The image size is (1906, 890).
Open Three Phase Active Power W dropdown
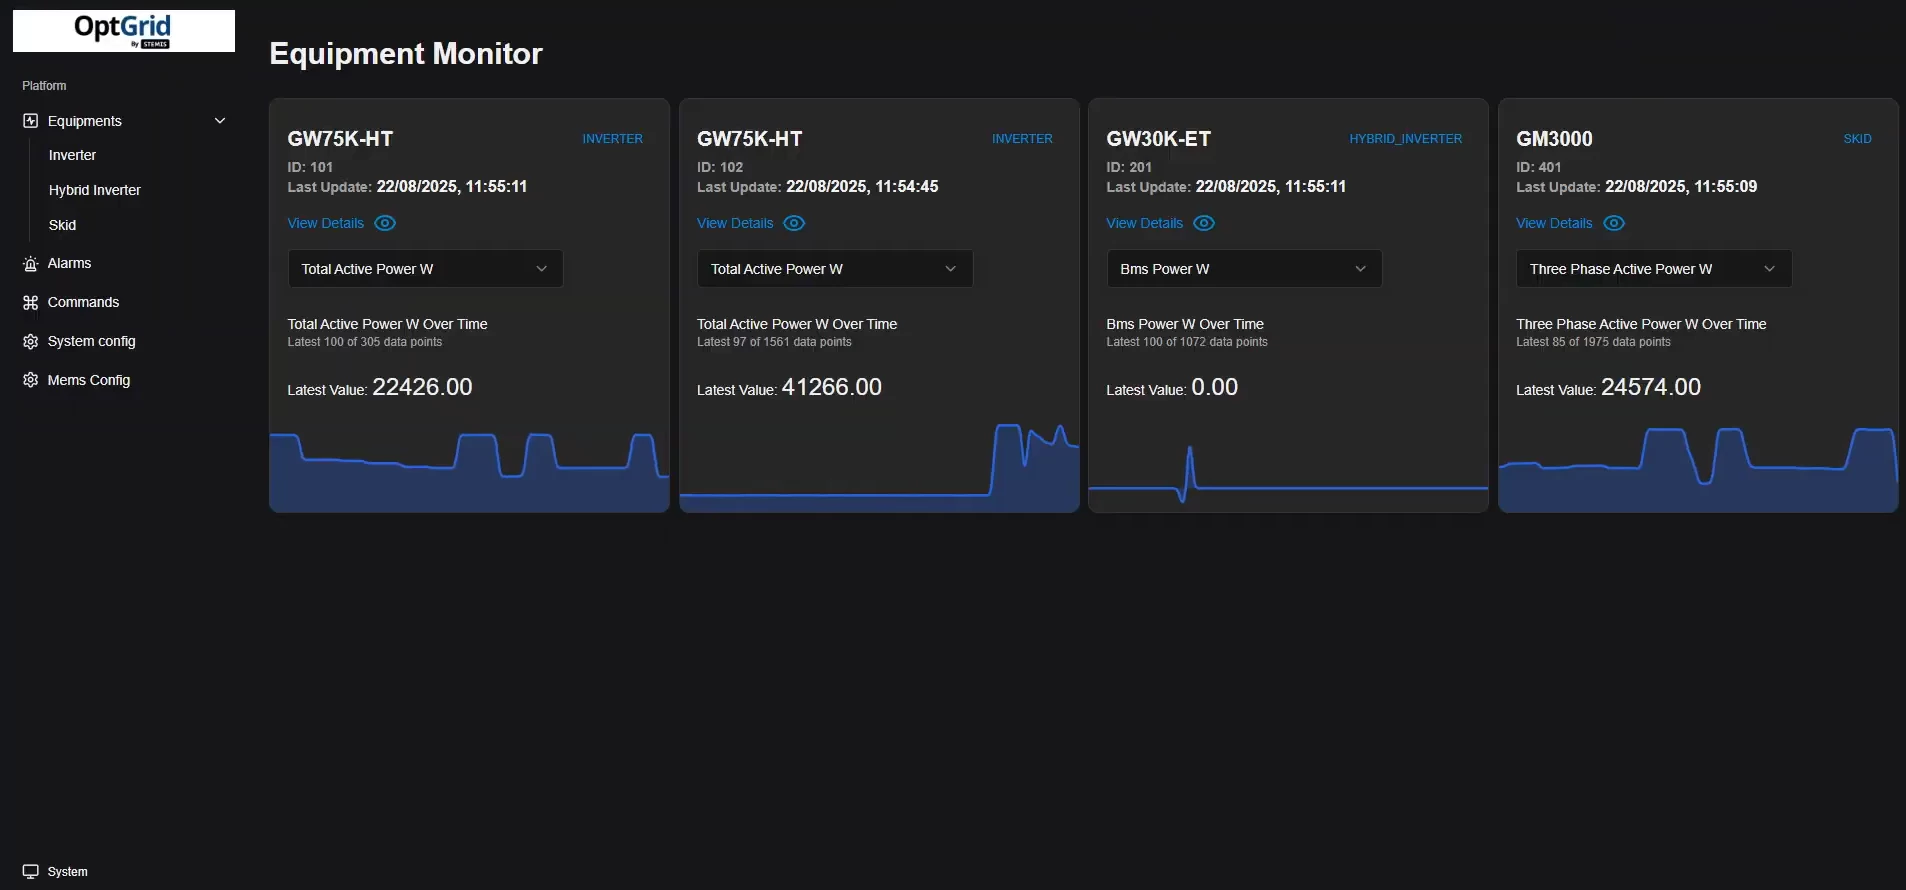pyautogui.click(x=1653, y=269)
